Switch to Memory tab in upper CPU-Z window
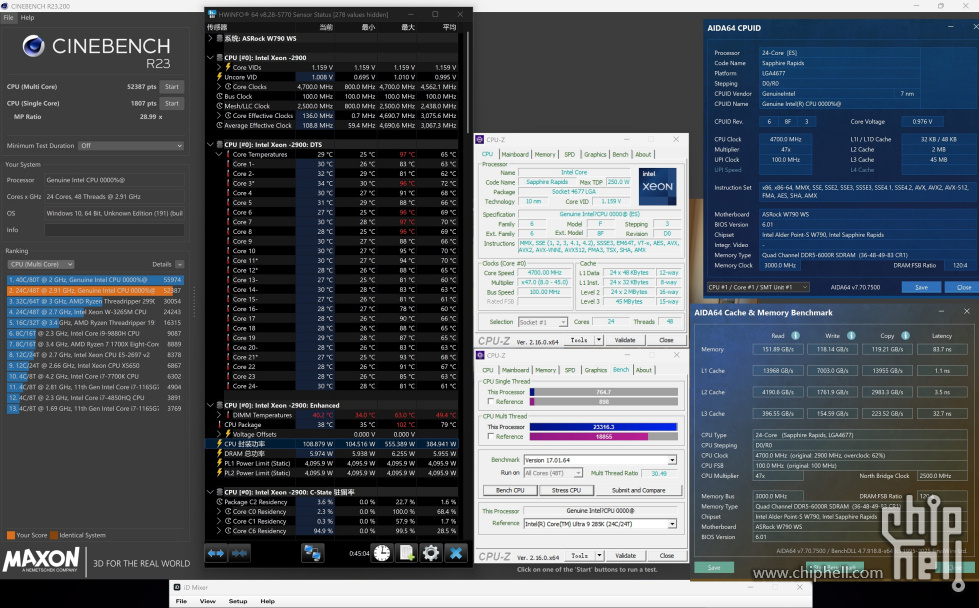Viewport: 979px width, 608px height. (x=545, y=154)
